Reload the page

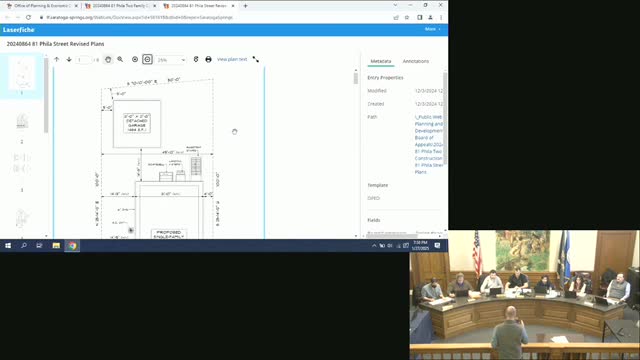click(x=28, y=18)
